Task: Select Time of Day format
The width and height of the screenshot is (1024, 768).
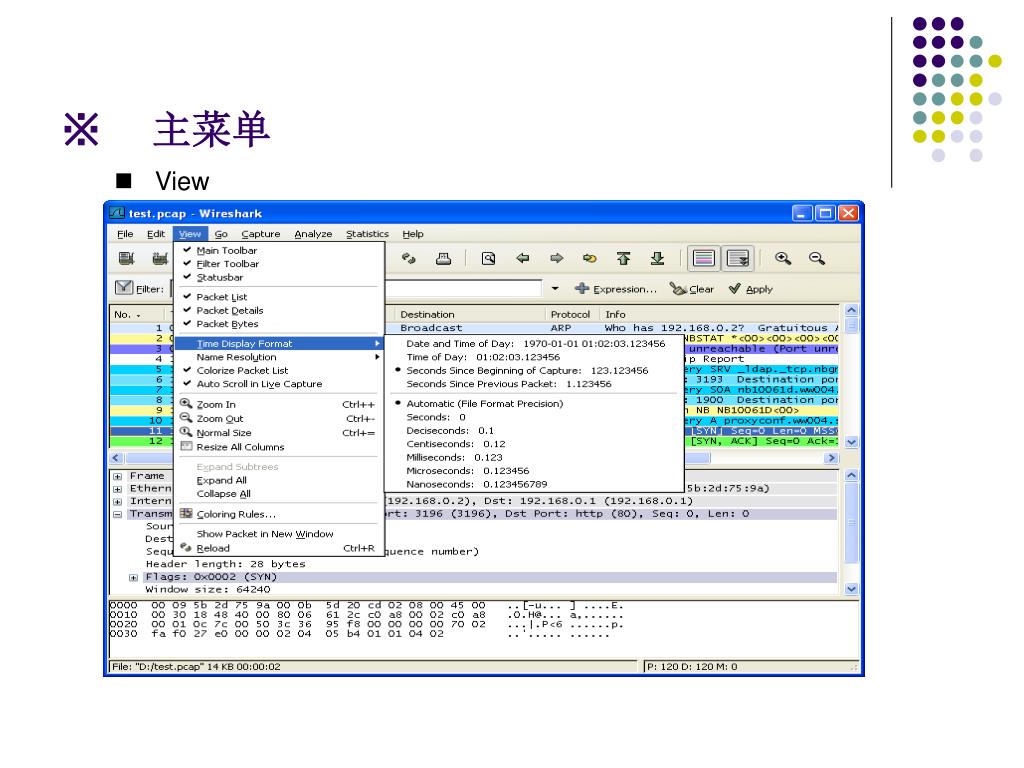Action: point(483,357)
